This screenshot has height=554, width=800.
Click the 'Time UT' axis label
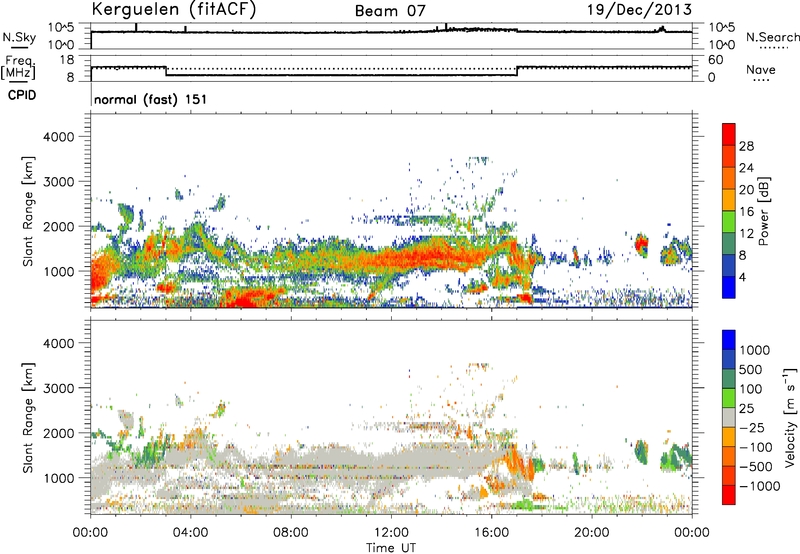(x=391, y=547)
